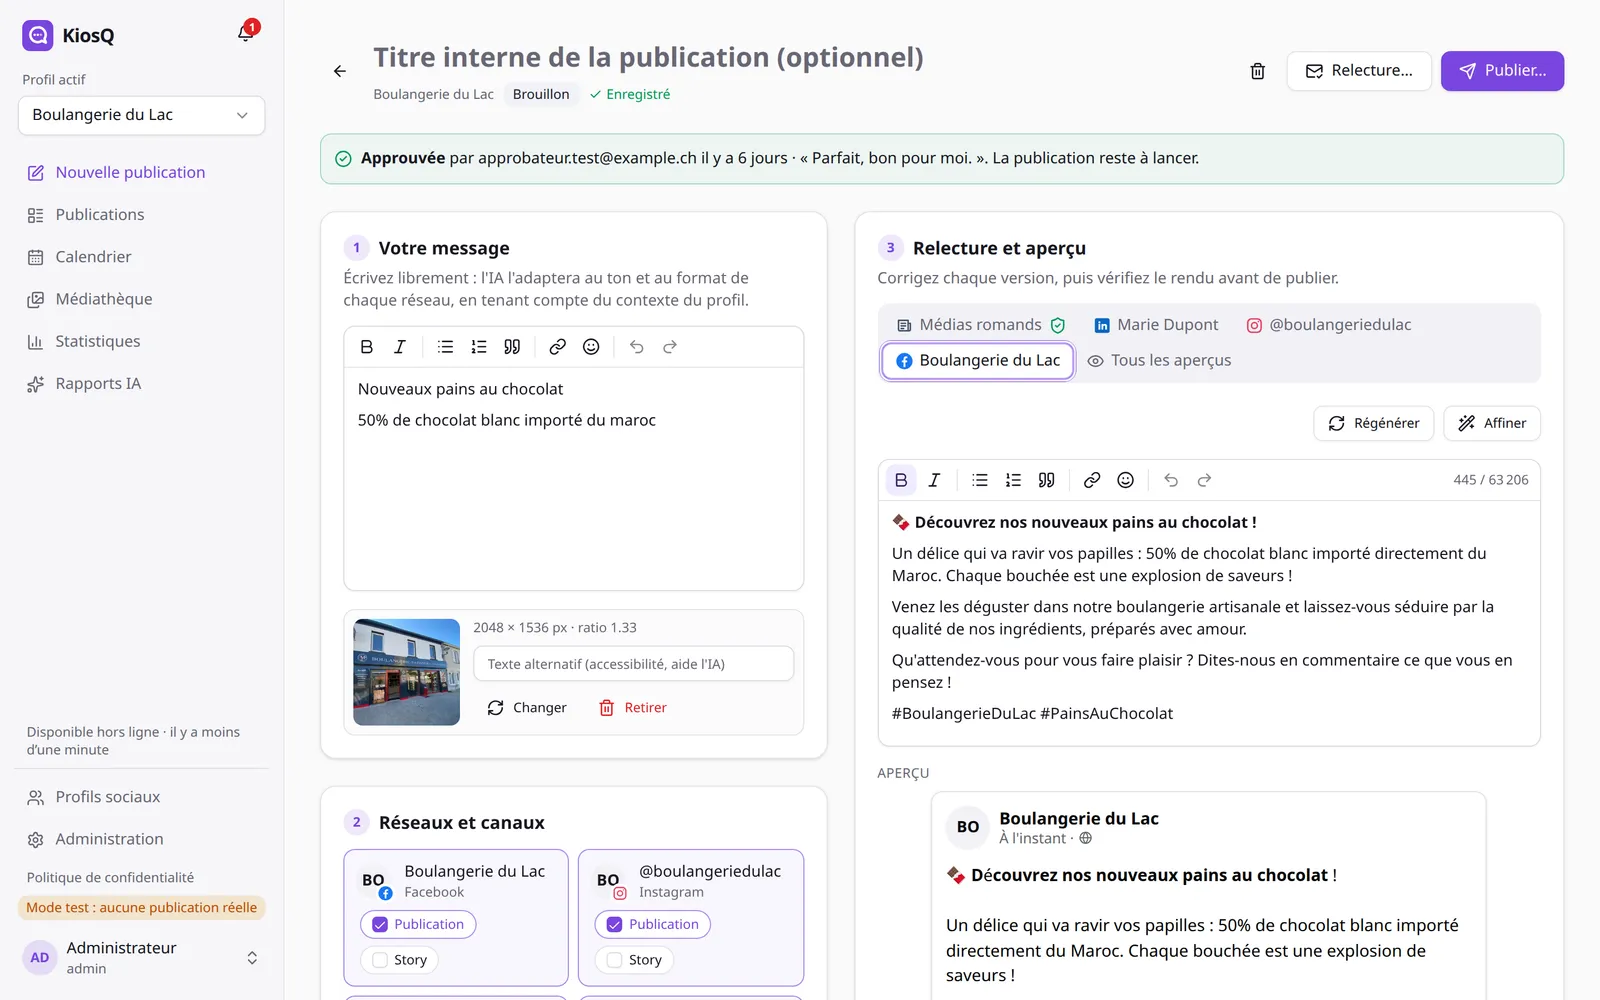
Task: Go back using the arrow beside the title
Action: pyautogui.click(x=340, y=71)
